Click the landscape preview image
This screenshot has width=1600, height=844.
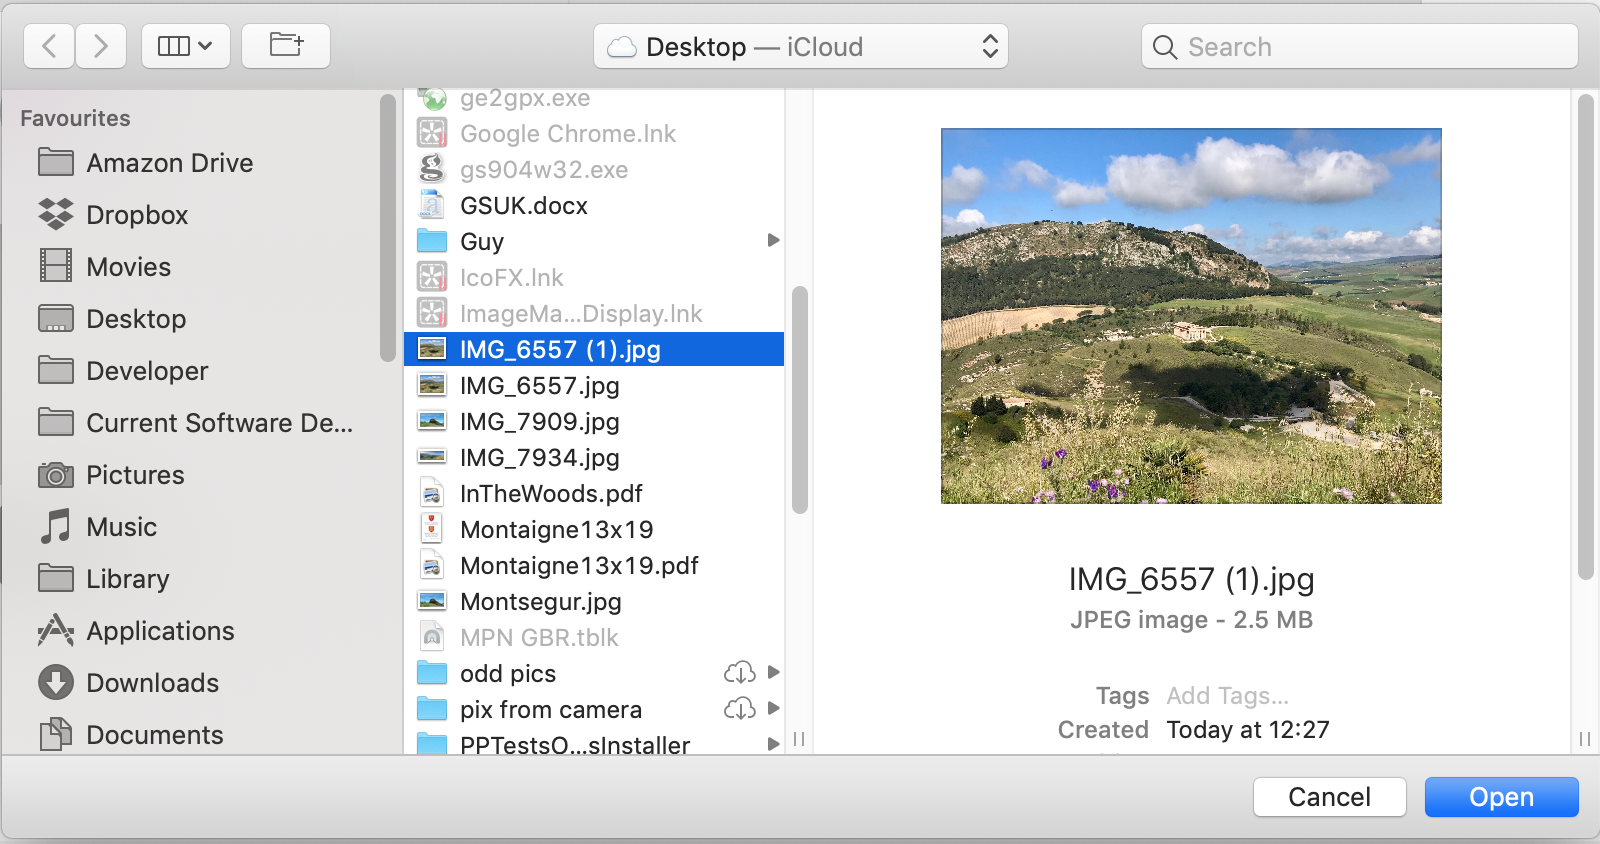click(x=1191, y=316)
